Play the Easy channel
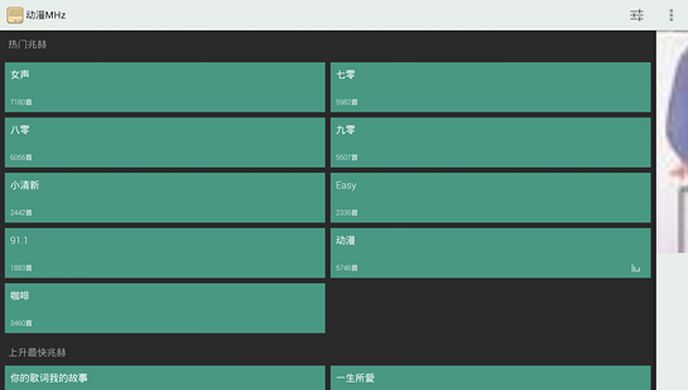Image resolution: width=688 pixels, height=390 pixels. (x=491, y=197)
